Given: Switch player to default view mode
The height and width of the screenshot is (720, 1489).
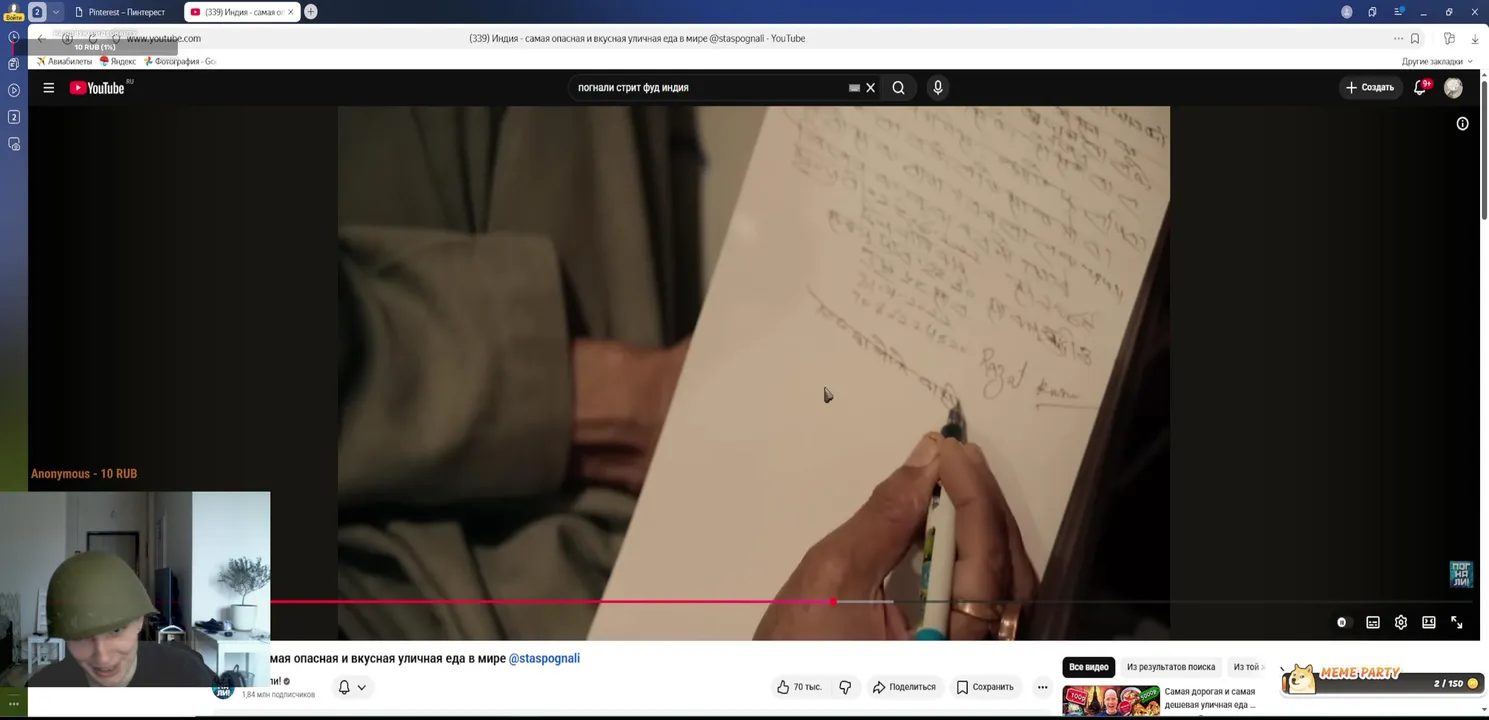Looking at the screenshot, I should click(1429, 622).
